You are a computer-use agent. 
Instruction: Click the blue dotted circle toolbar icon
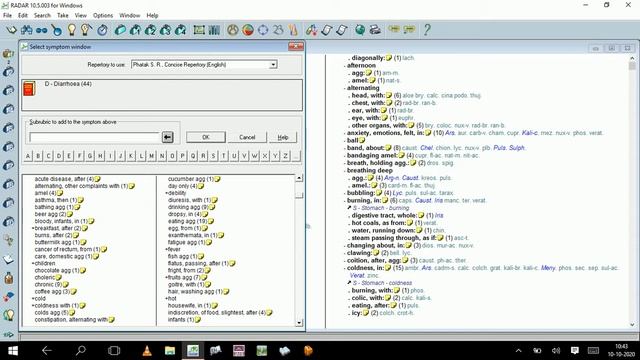point(263,30)
